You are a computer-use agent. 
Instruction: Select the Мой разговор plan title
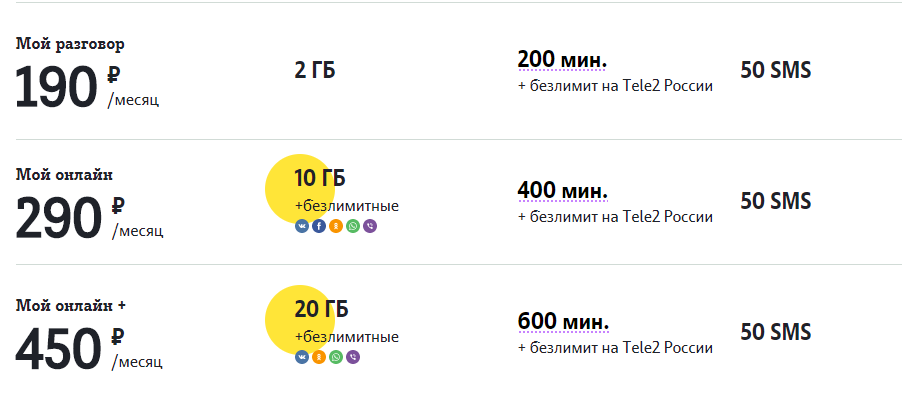pyautogui.click(x=70, y=44)
